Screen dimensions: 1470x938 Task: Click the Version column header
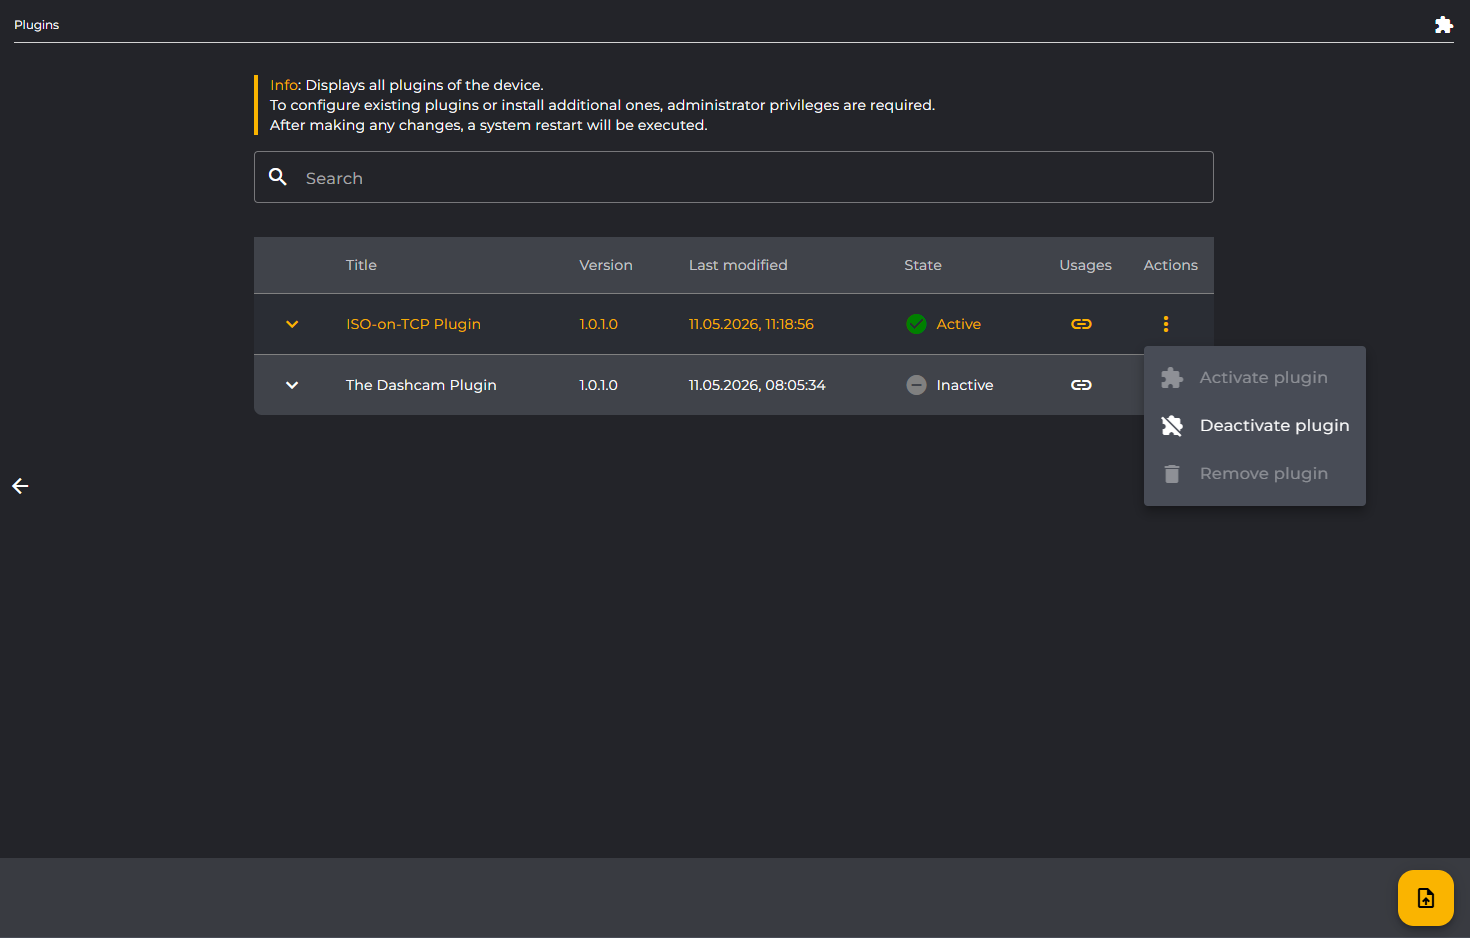point(606,265)
